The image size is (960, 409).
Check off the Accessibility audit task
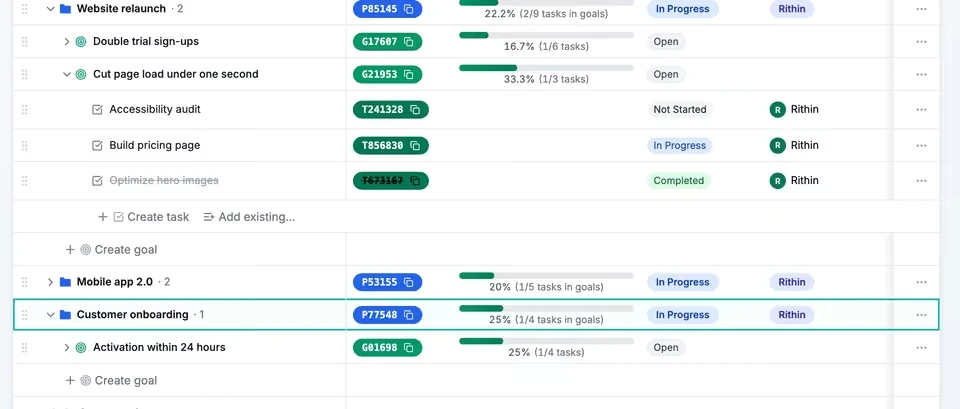(97, 110)
